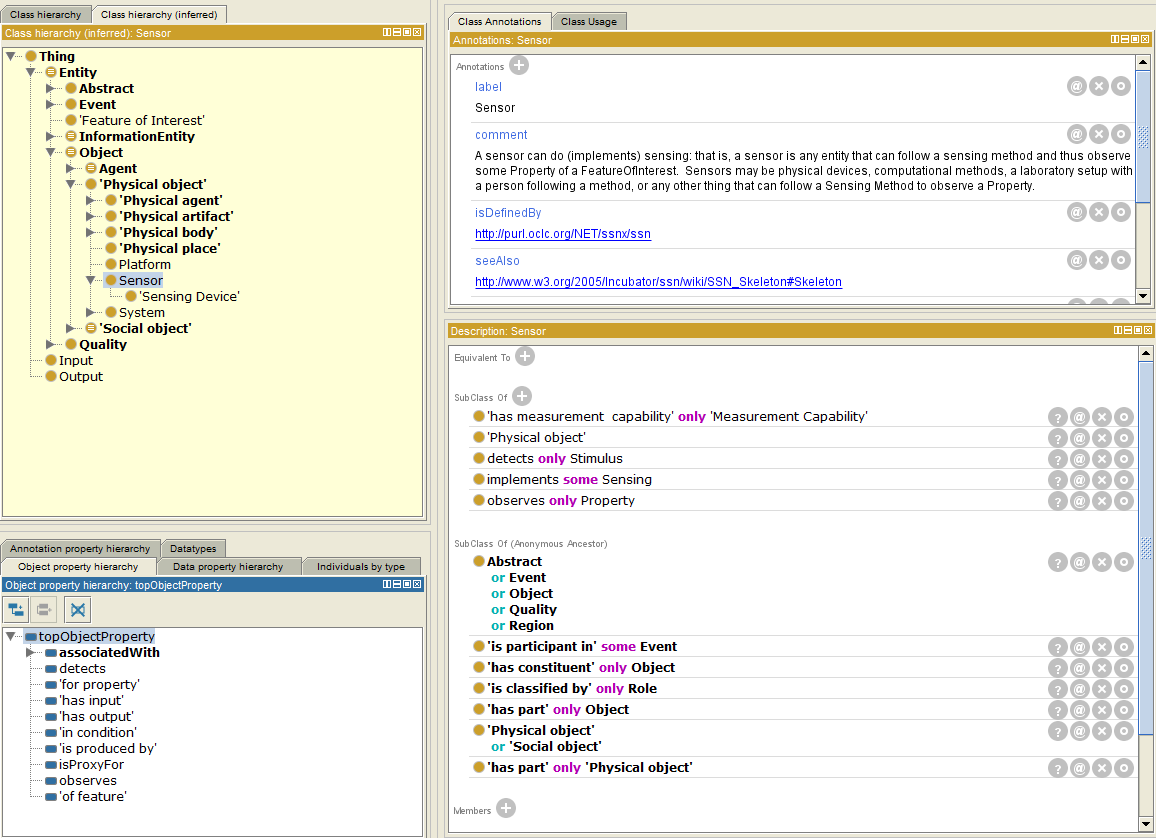
Task: Explain the 'detects only Stimulus' inference via question icon
Action: point(1058,459)
